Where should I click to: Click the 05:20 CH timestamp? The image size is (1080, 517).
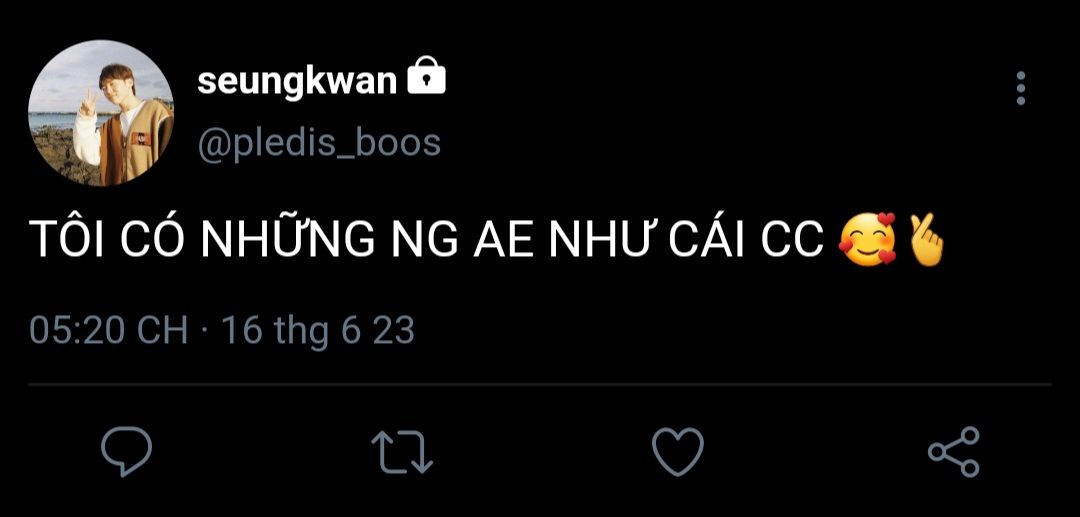coord(108,330)
